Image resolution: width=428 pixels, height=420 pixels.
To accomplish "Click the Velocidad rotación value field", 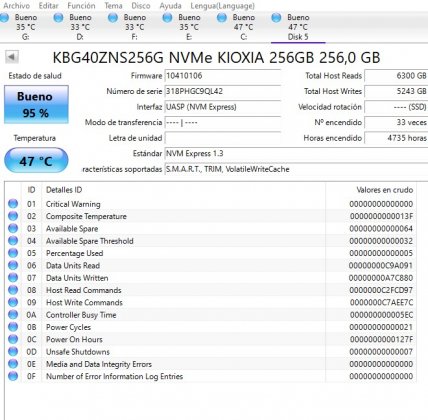I will (396, 107).
